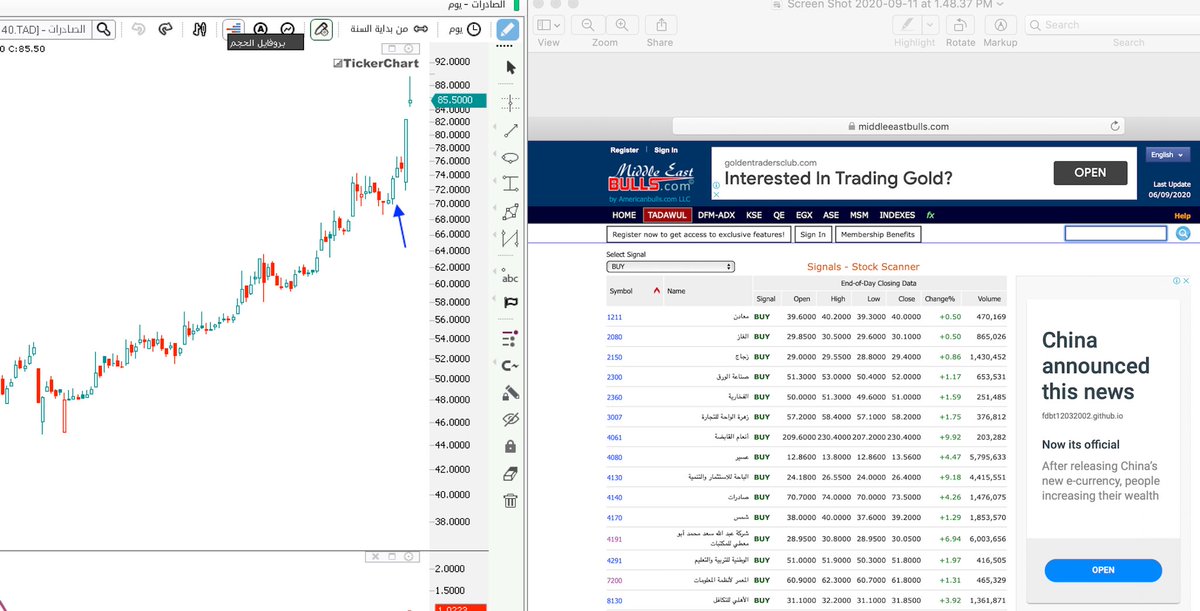The image size is (1200, 611).
Task: Open the drawings list settings icon
Action: point(511,339)
